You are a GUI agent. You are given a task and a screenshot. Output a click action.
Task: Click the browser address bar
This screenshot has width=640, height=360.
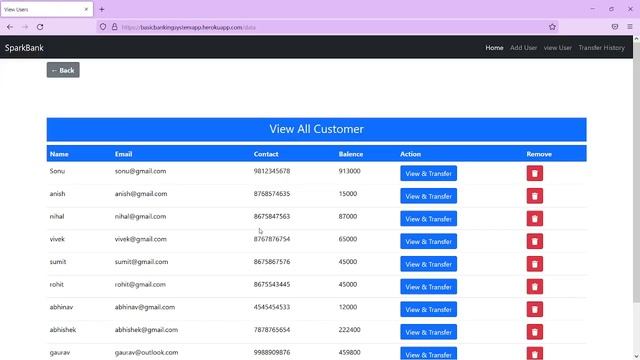tap(327, 27)
